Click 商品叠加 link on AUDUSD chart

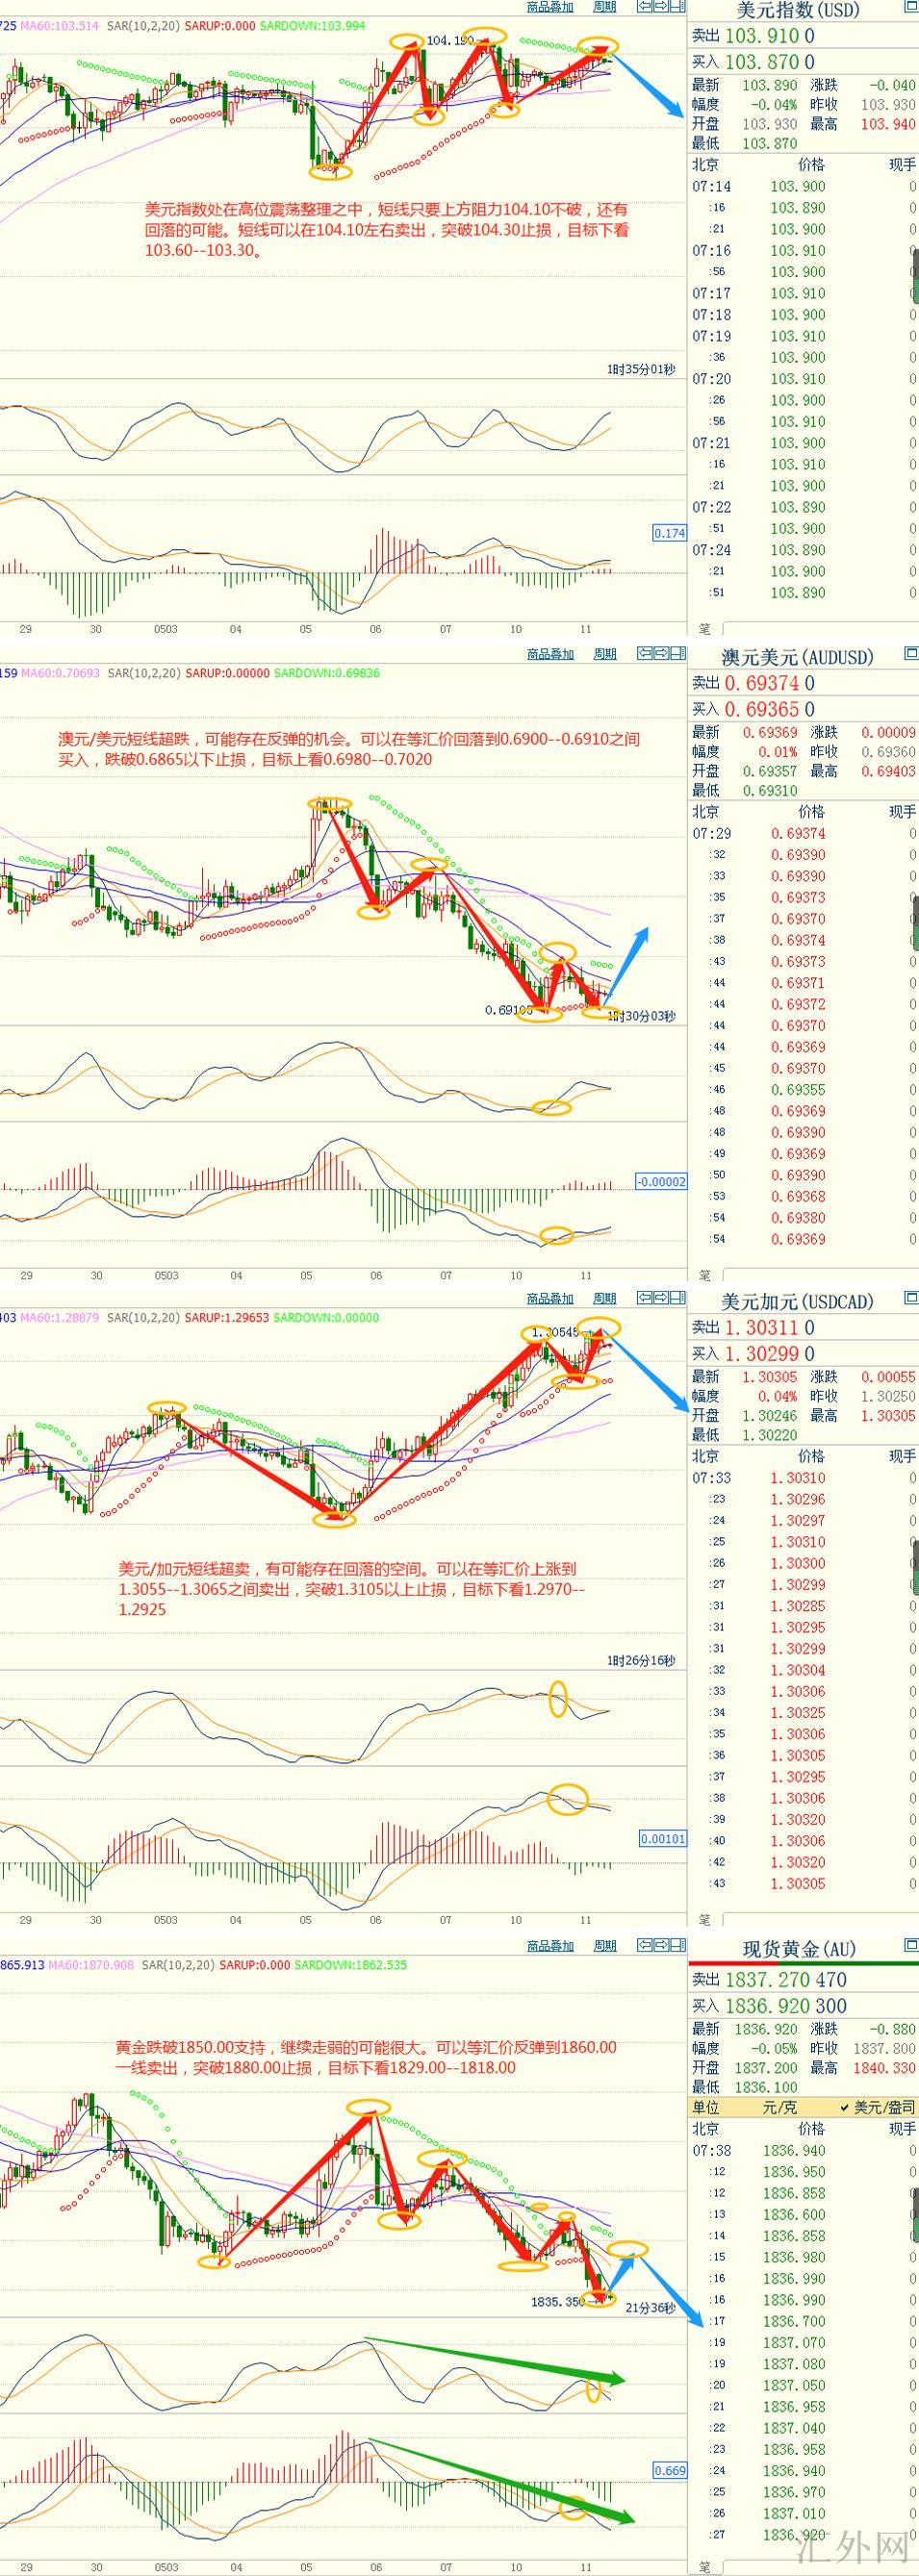[550, 654]
